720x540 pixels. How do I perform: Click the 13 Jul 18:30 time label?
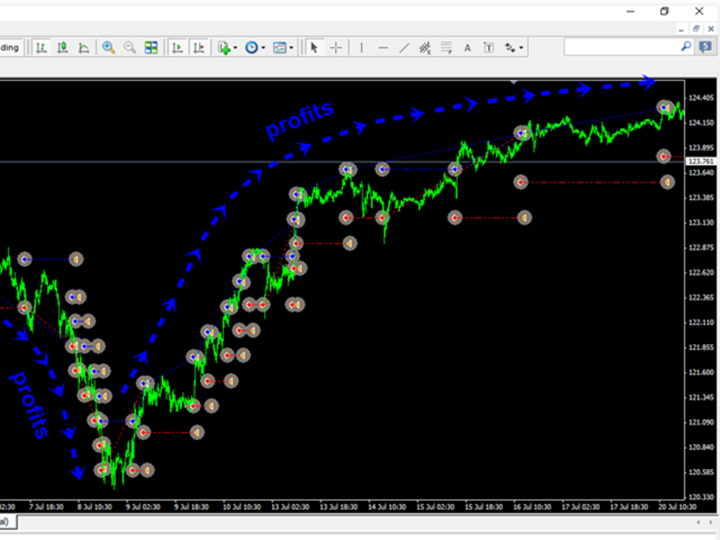[338, 507]
